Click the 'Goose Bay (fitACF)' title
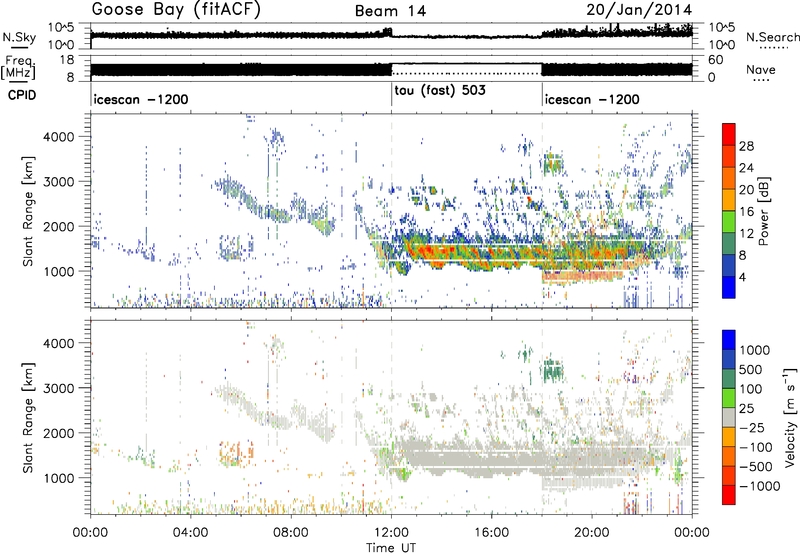This screenshot has height=554, width=800. click(x=176, y=10)
